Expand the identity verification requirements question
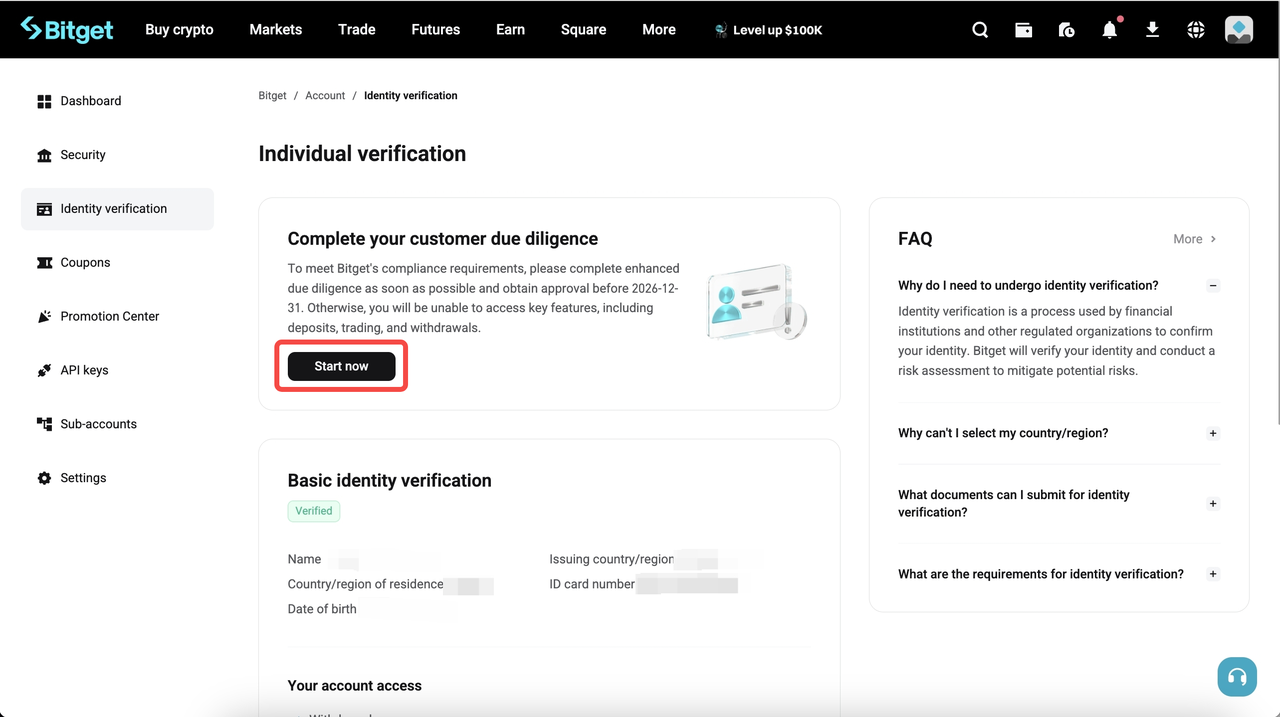The width and height of the screenshot is (1280, 717). coord(1212,573)
